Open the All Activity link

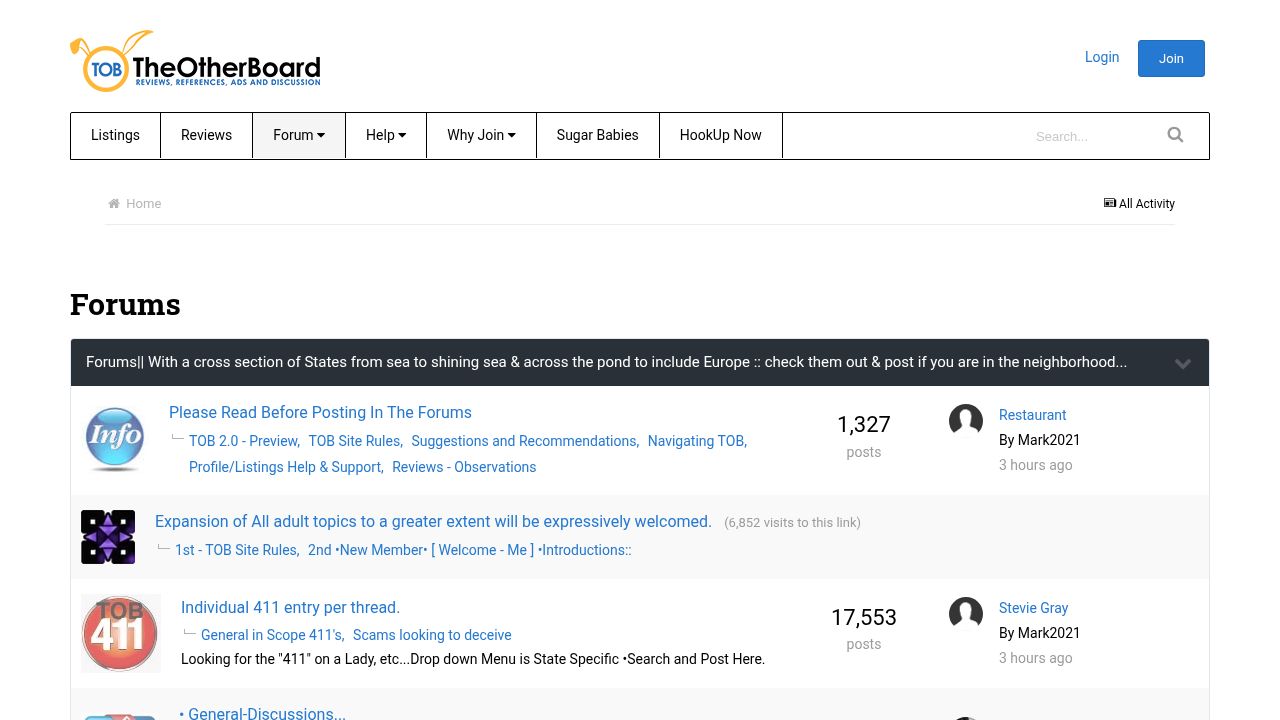click(1139, 203)
